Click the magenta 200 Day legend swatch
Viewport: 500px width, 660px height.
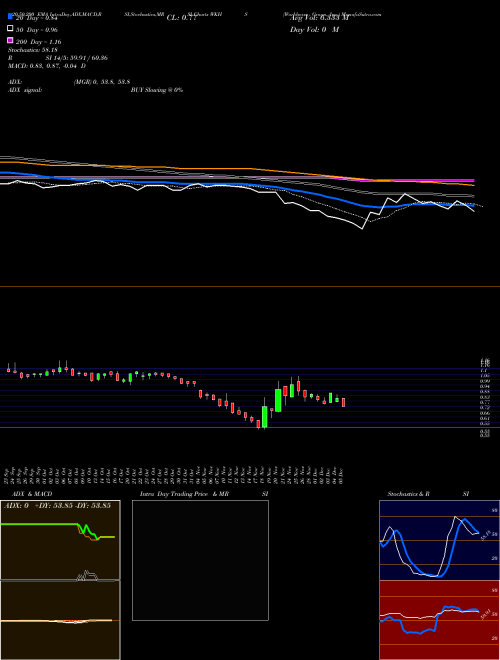[10, 40]
